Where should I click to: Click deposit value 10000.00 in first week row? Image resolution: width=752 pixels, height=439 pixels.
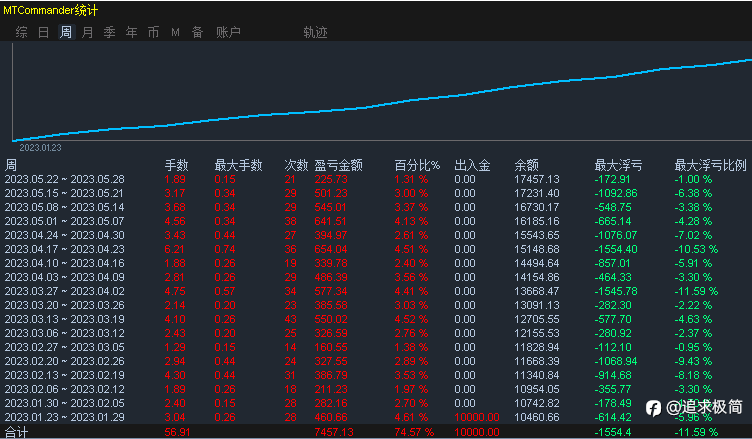pyautogui.click(x=477, y=417)
